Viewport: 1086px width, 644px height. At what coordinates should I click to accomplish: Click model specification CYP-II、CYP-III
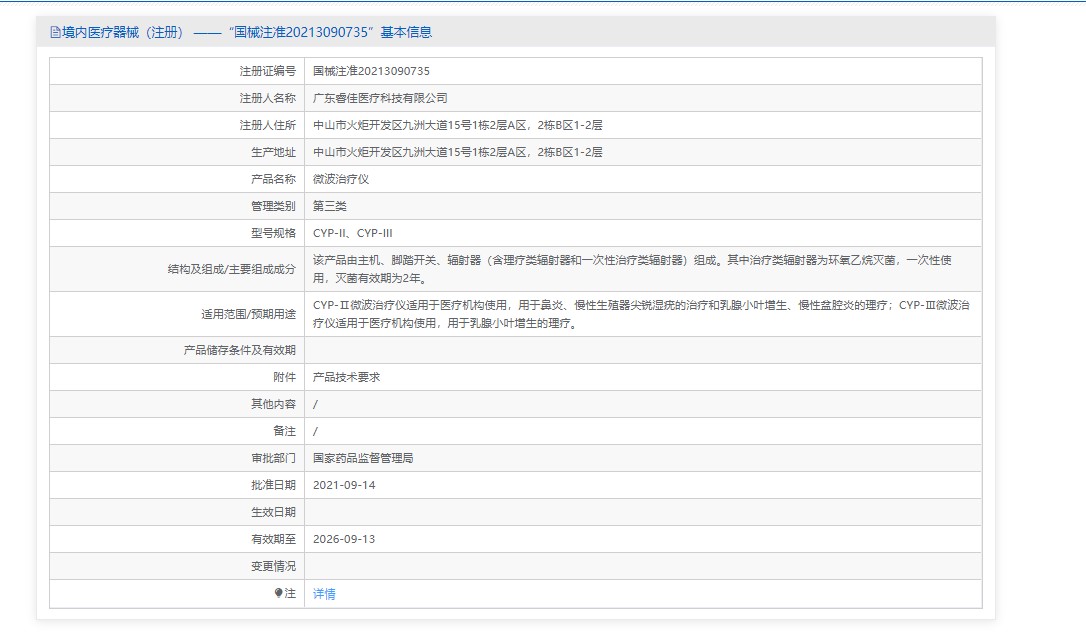tap(346, 233)
